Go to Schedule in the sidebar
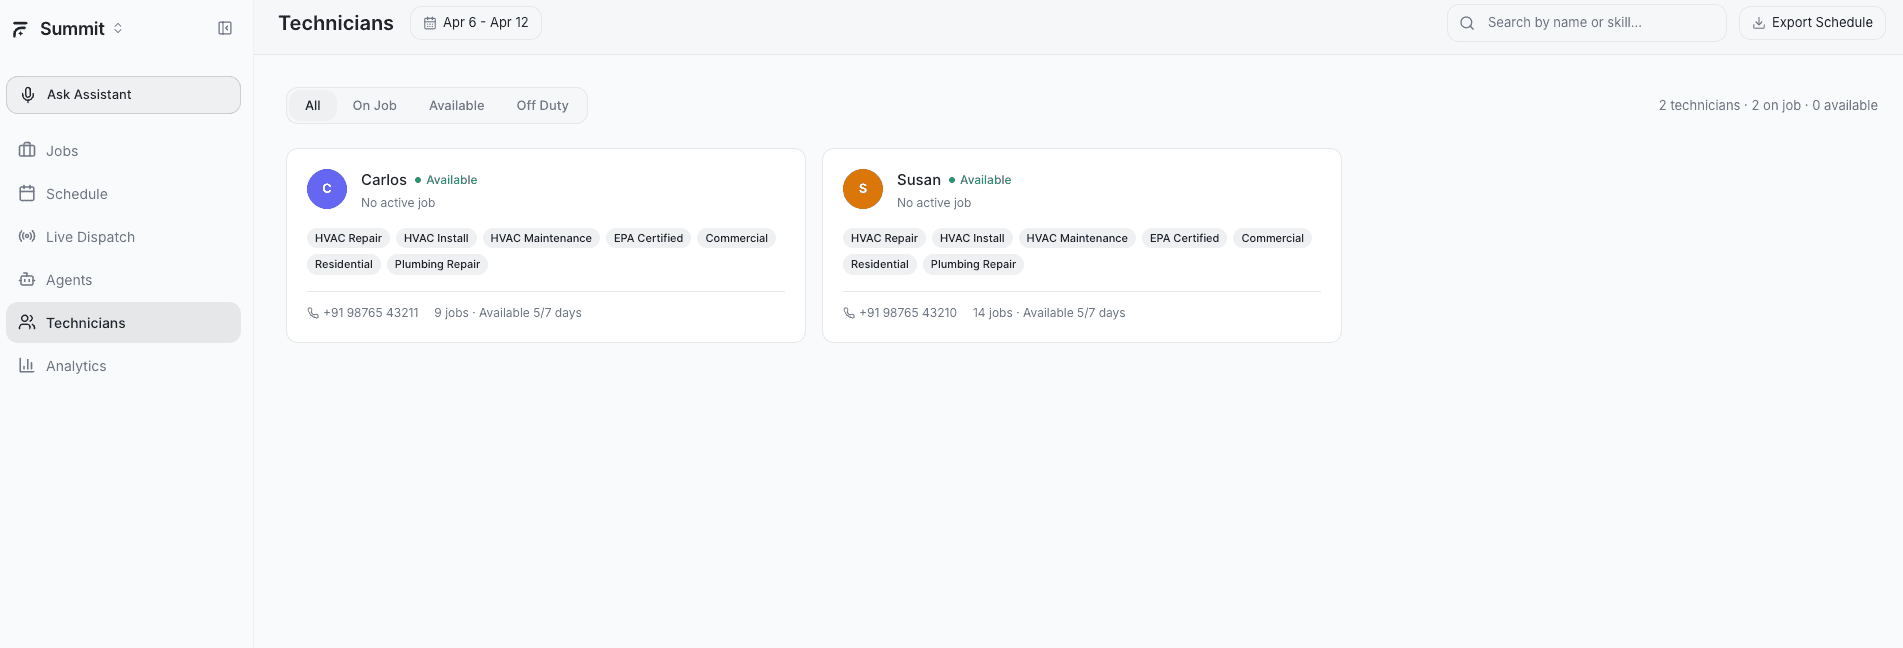This screenshot has height=648, width=1903. (x=123, y=194)
